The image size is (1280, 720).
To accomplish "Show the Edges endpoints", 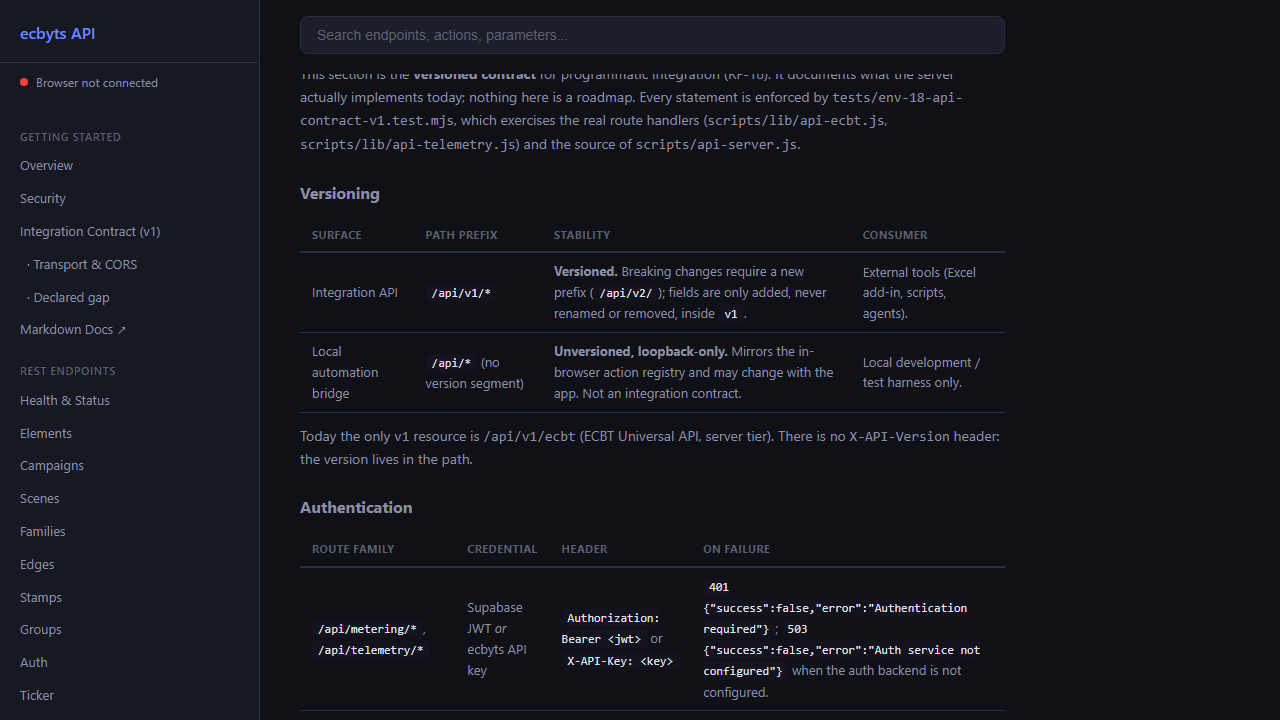I will click(x=37, y=564).
